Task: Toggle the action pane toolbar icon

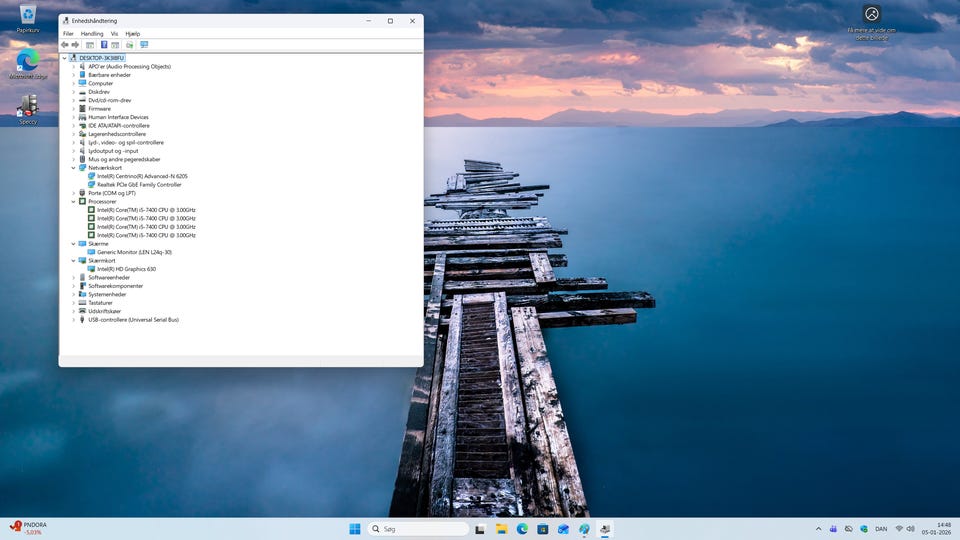Action: [x=115, y=45]
